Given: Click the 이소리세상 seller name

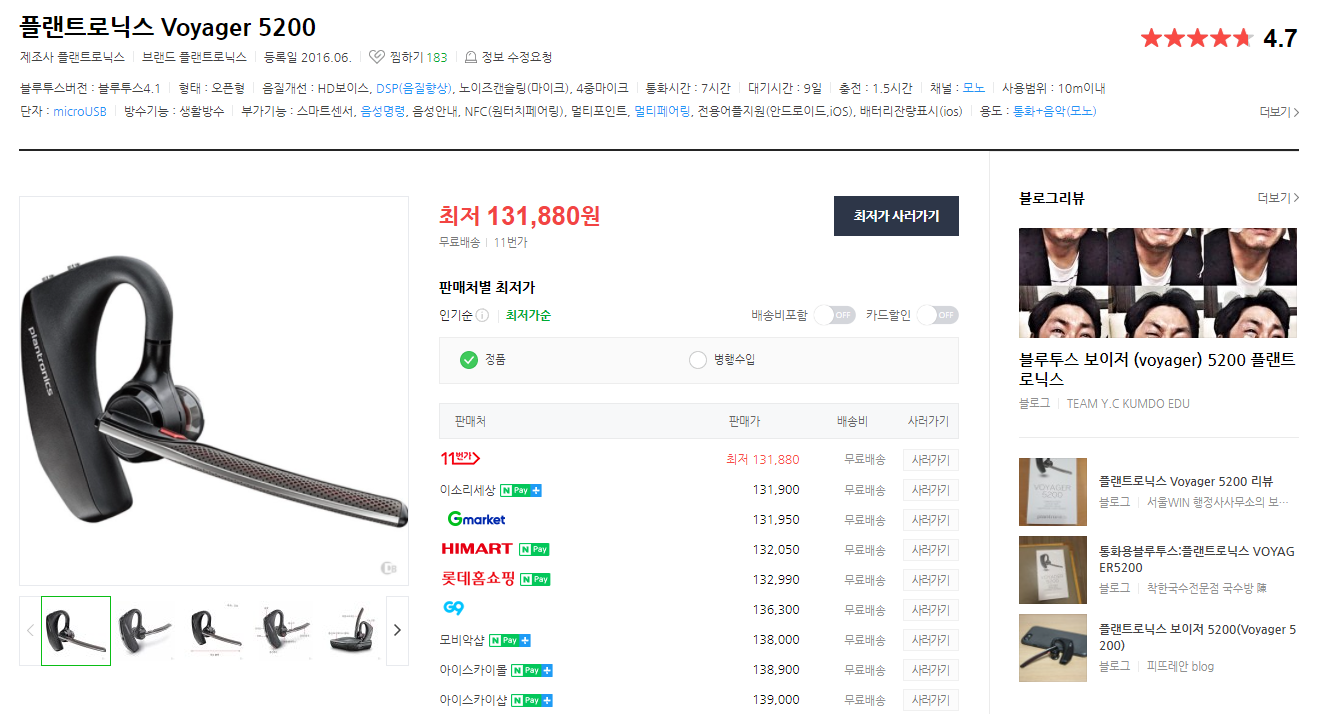Looking at the screenshot, I should click(x=467, y=490).
